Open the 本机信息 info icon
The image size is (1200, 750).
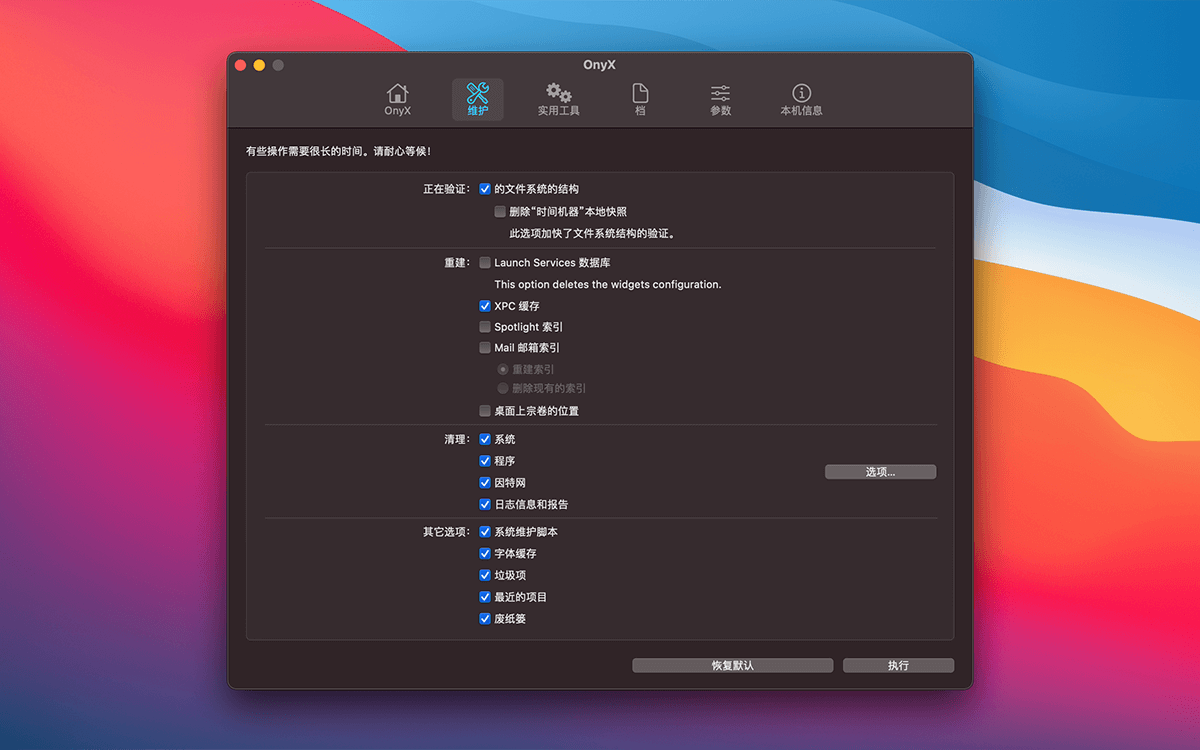pyautogui.click(x=801, y=99)
